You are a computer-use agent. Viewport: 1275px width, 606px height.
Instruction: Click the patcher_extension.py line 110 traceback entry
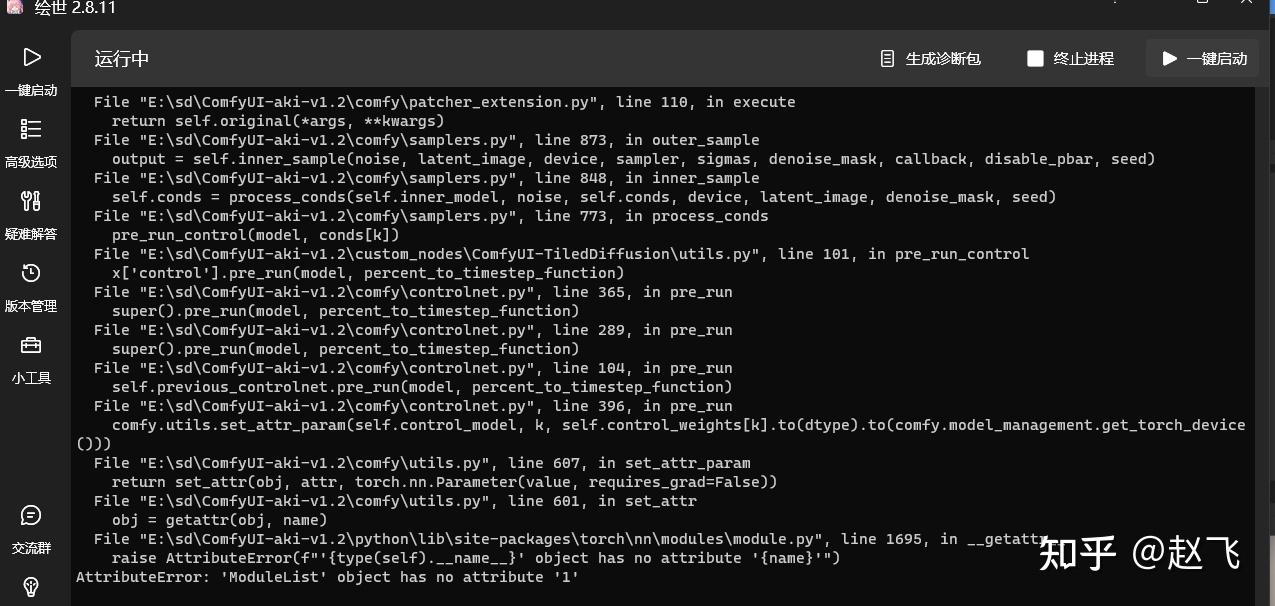click(444, 102)
